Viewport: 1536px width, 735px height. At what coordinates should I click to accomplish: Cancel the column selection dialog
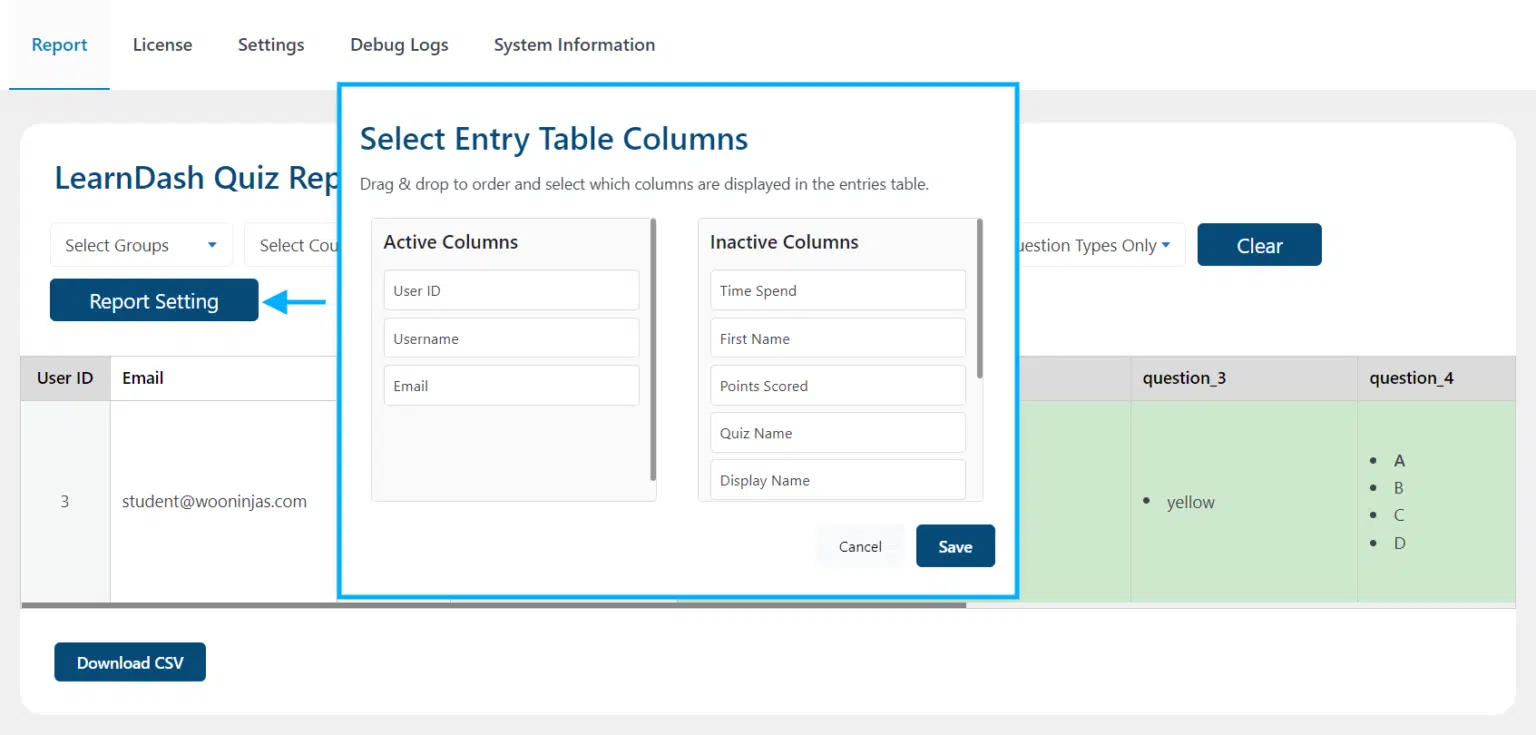pos(860,546)
